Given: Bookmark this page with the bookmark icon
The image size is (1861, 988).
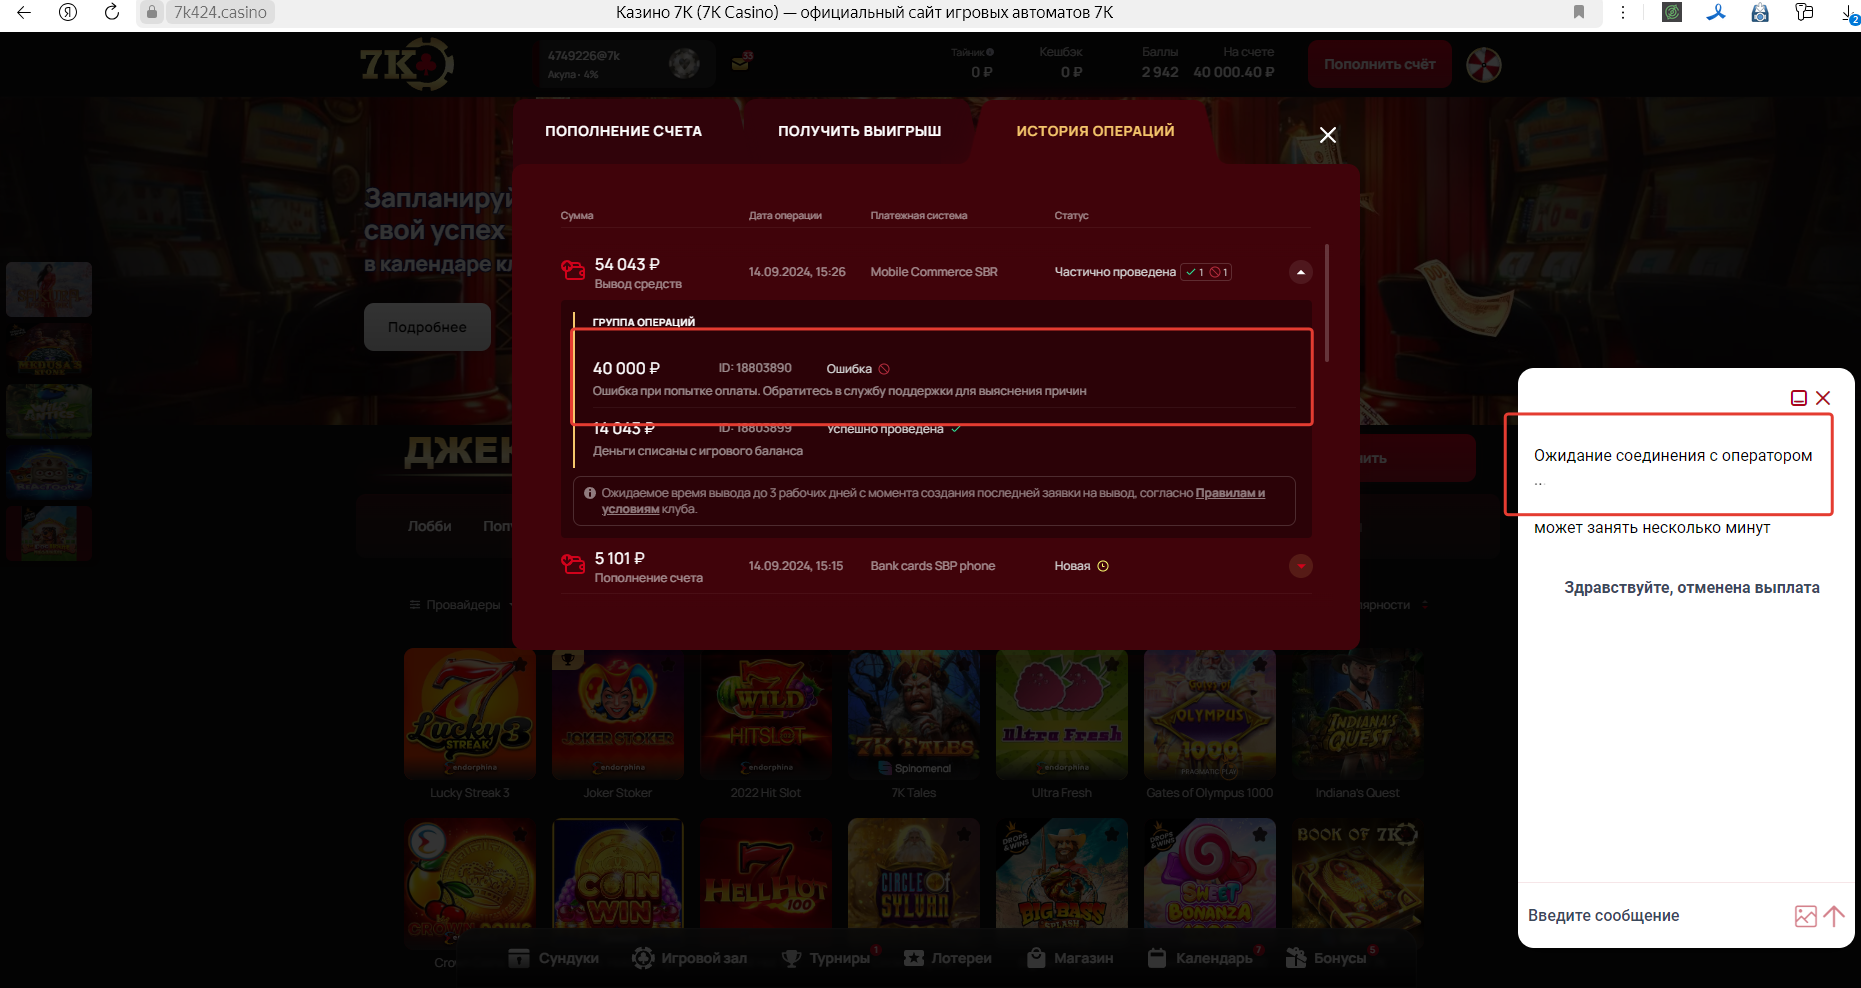Looking at the screenshot, I should tap(1579, 12).
